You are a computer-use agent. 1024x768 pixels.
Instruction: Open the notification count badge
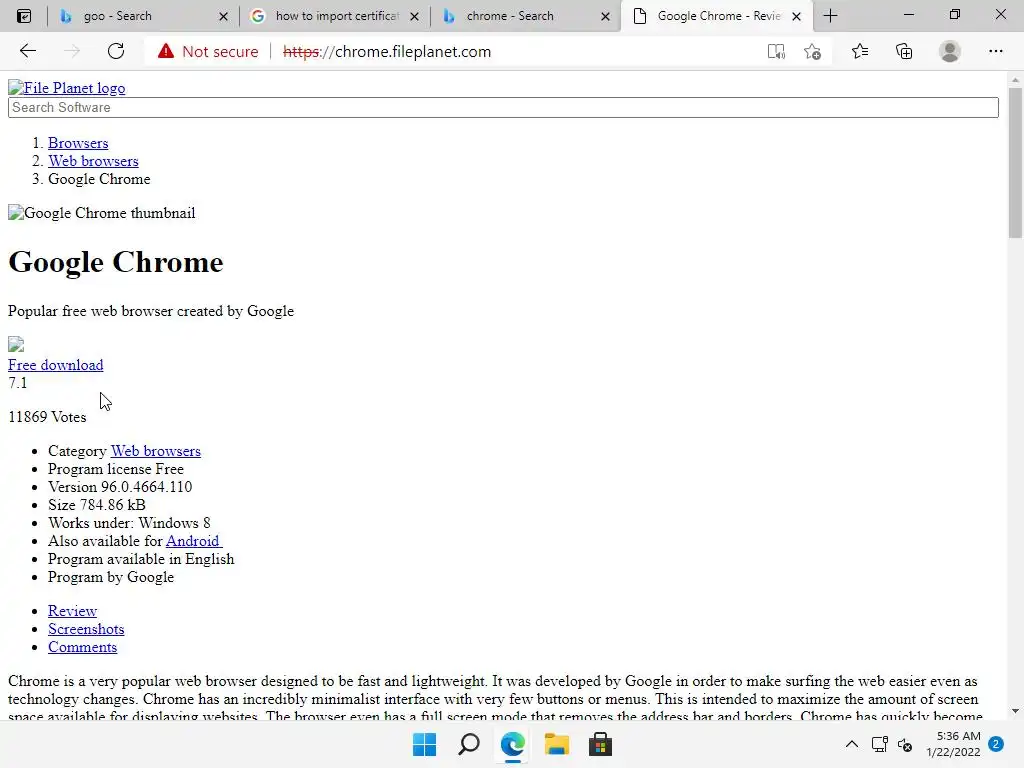click(x=996, y=744)
